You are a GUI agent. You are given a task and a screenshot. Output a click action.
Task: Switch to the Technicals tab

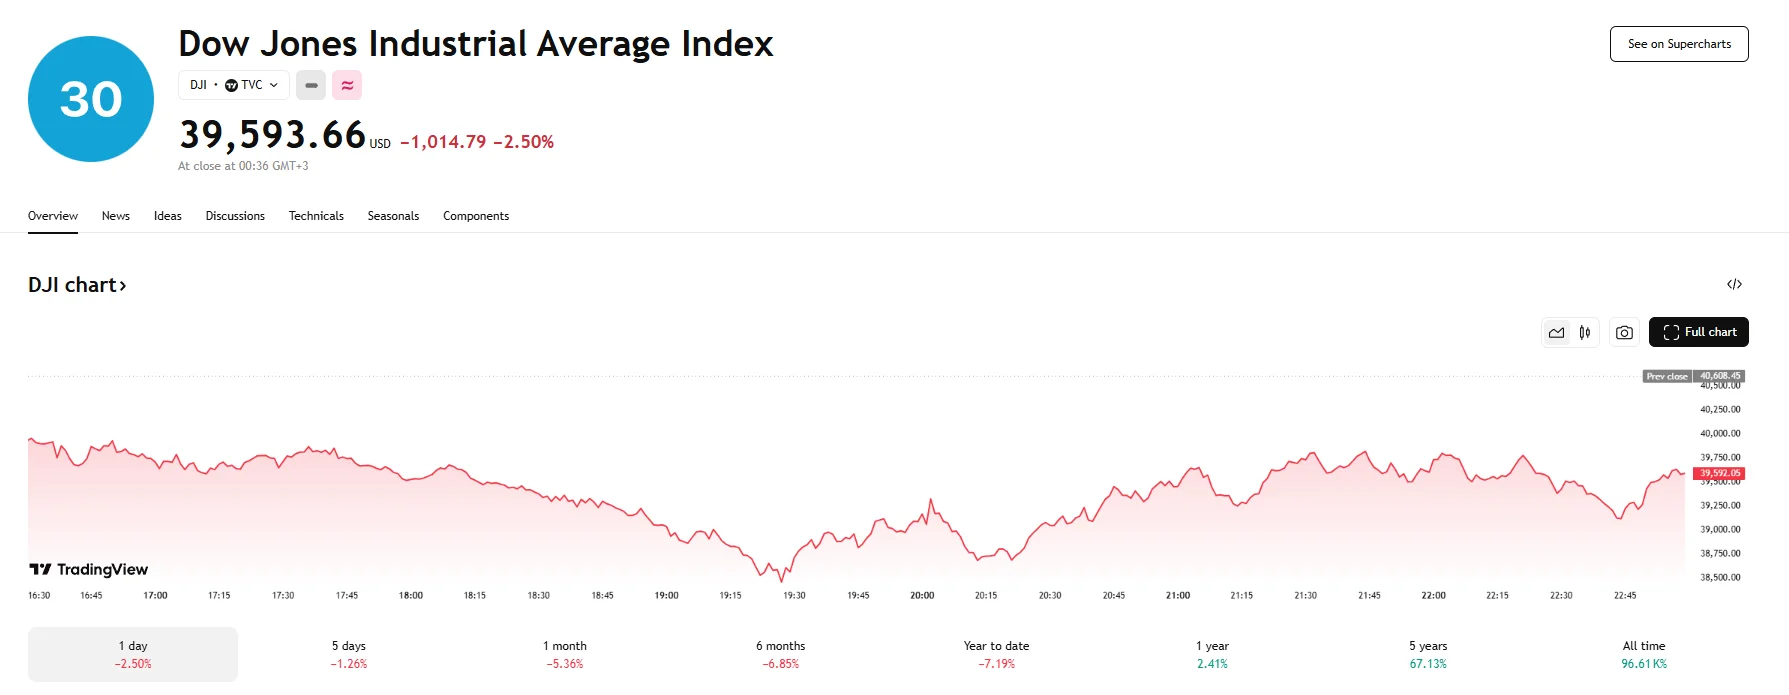tap(316, 216)
